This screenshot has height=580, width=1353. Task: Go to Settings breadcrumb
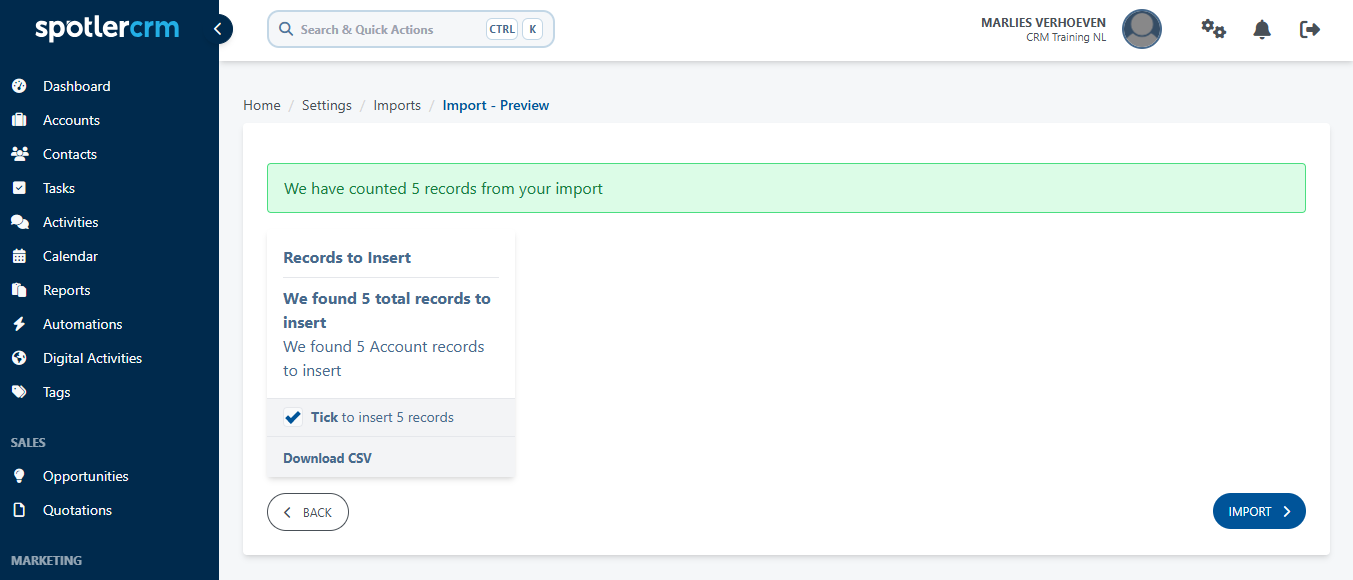tap(327, 105)
